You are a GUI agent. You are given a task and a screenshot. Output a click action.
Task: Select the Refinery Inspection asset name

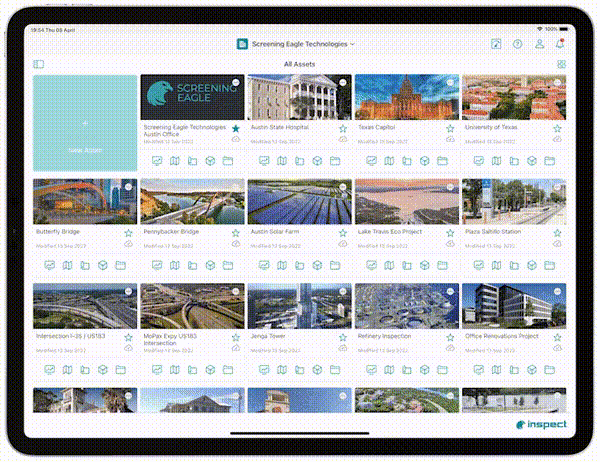click(384, 336)
